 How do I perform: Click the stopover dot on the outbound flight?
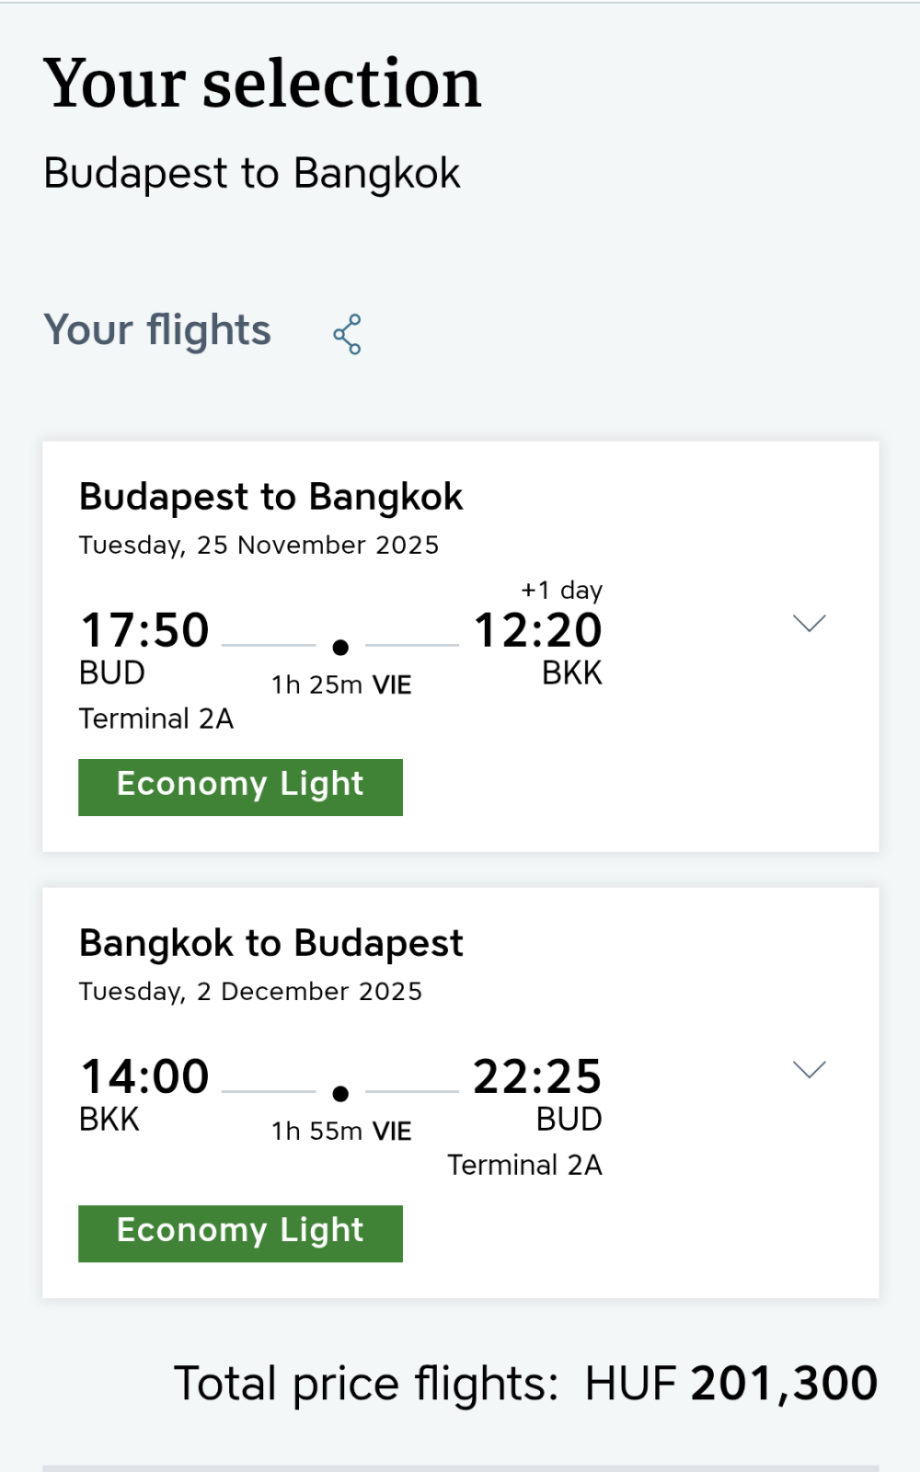point(340,647)
